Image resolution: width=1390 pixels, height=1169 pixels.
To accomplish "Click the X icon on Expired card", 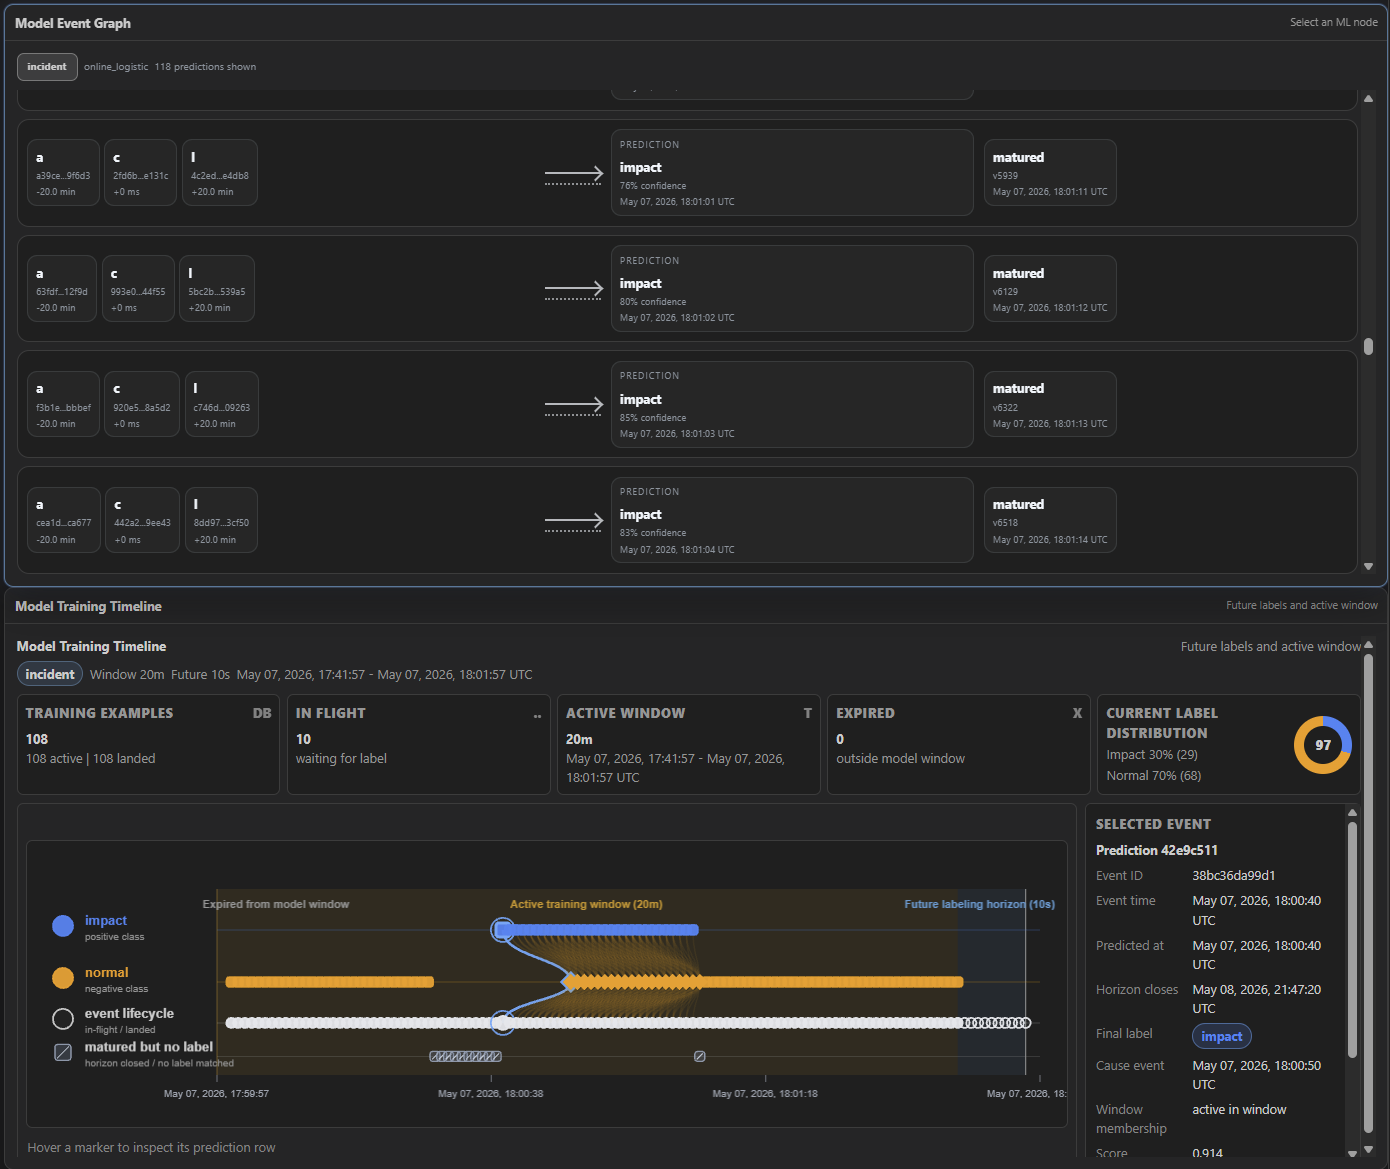I will pyautogui.click(x=1077, y=713).
